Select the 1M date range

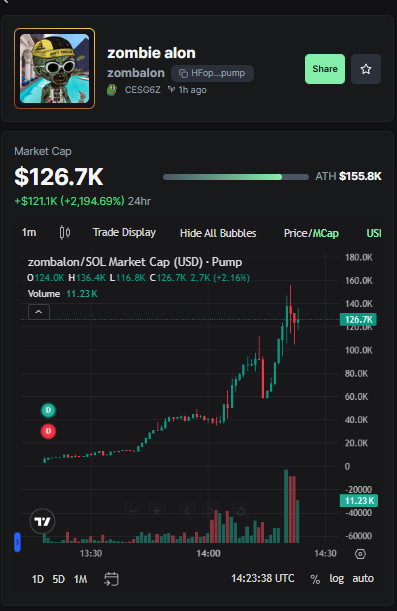(80, 579)
